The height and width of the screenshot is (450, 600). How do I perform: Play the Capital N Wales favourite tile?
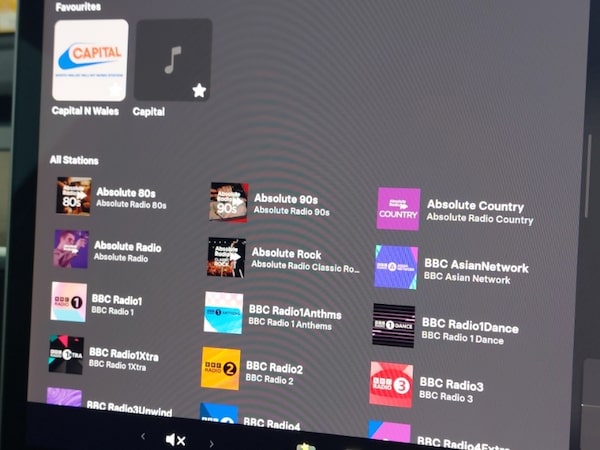click(x=89, y=58)
